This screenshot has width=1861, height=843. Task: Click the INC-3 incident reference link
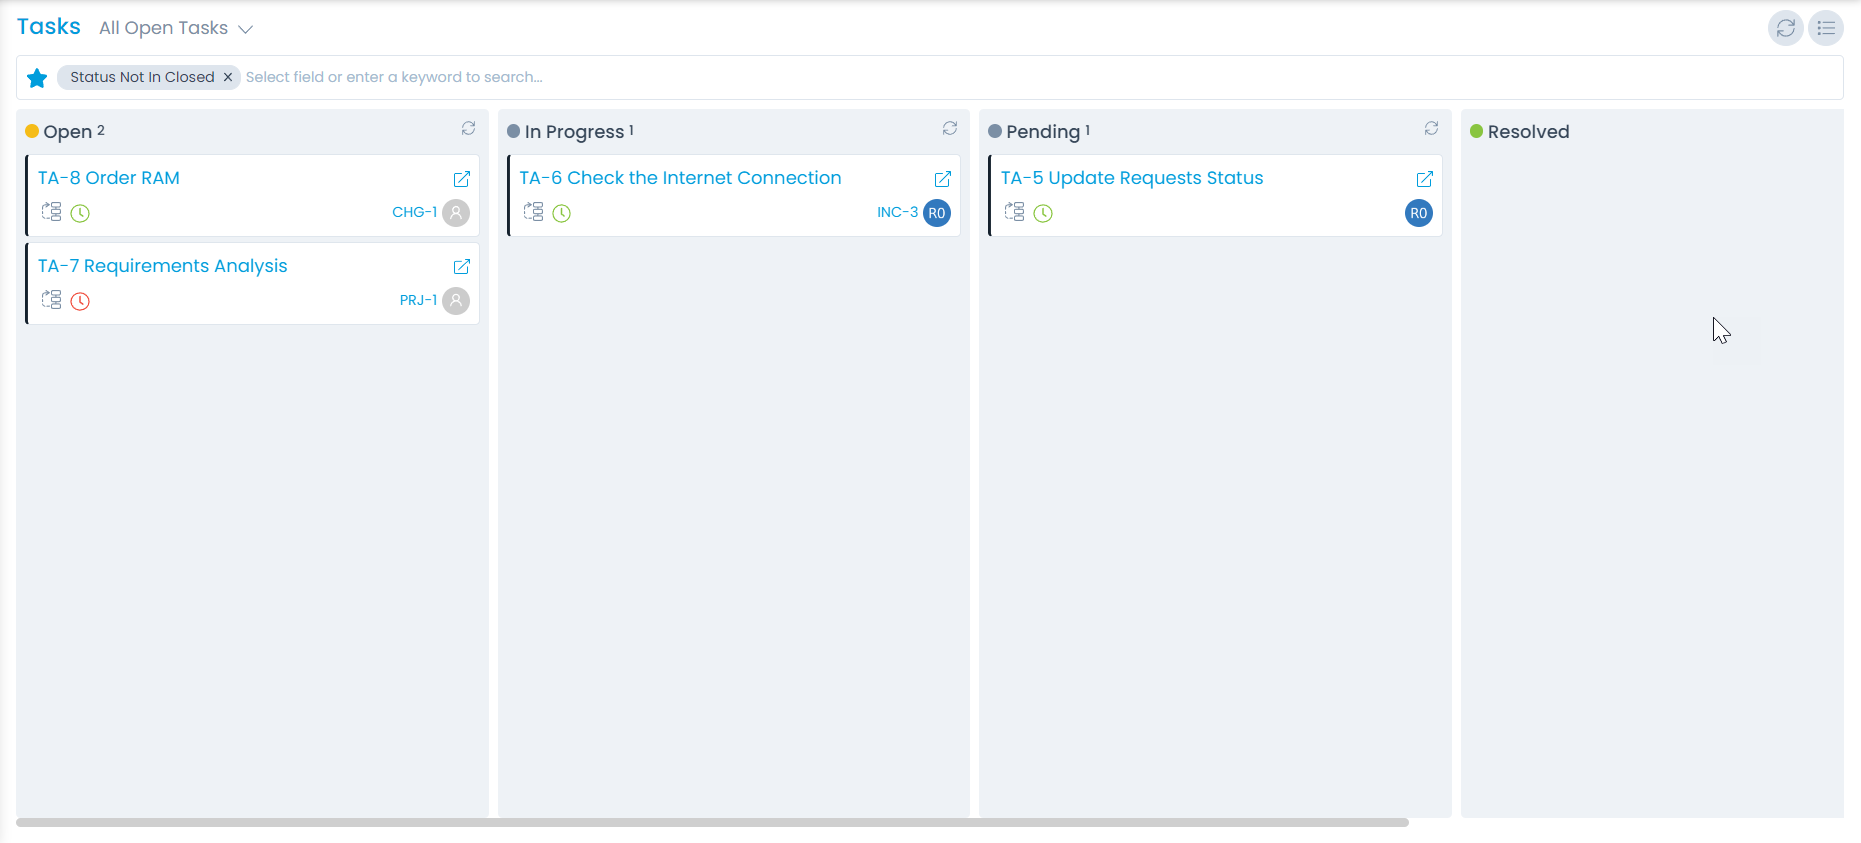coord(897,212)
